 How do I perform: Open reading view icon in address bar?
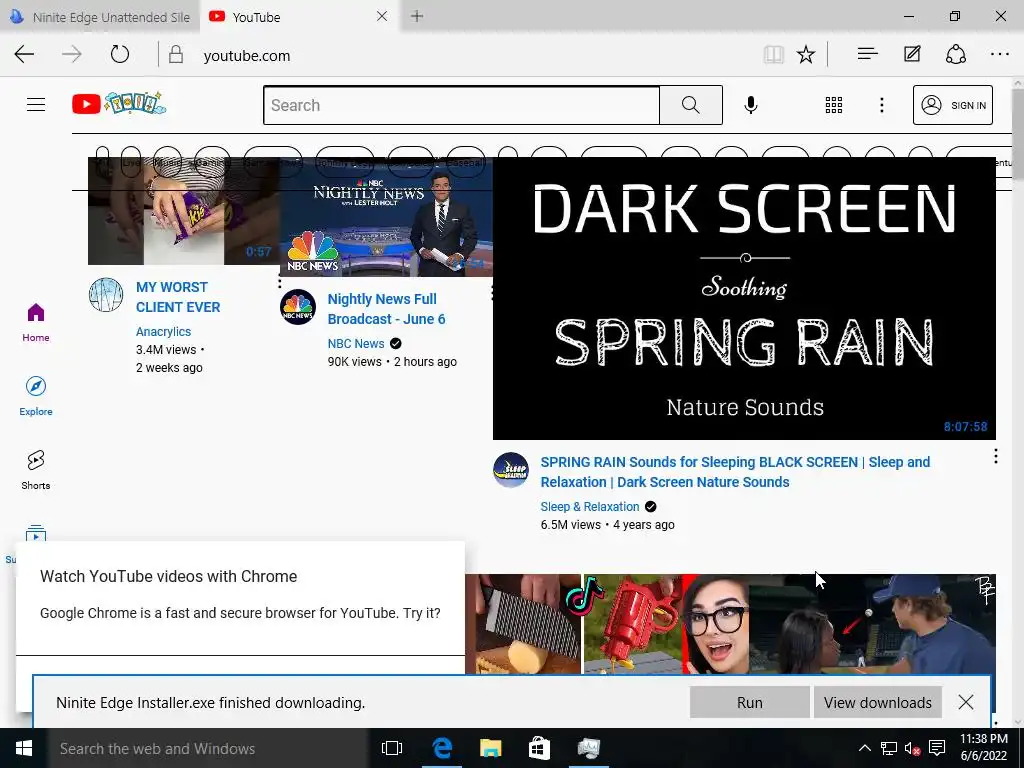point(774,54)
